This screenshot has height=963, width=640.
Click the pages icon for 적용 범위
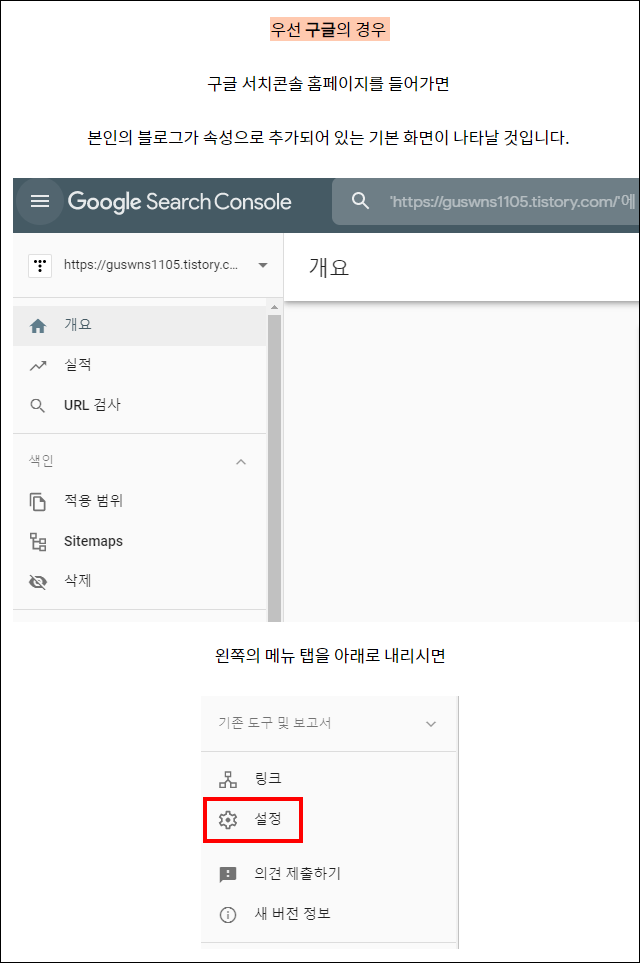coord(37,501)
